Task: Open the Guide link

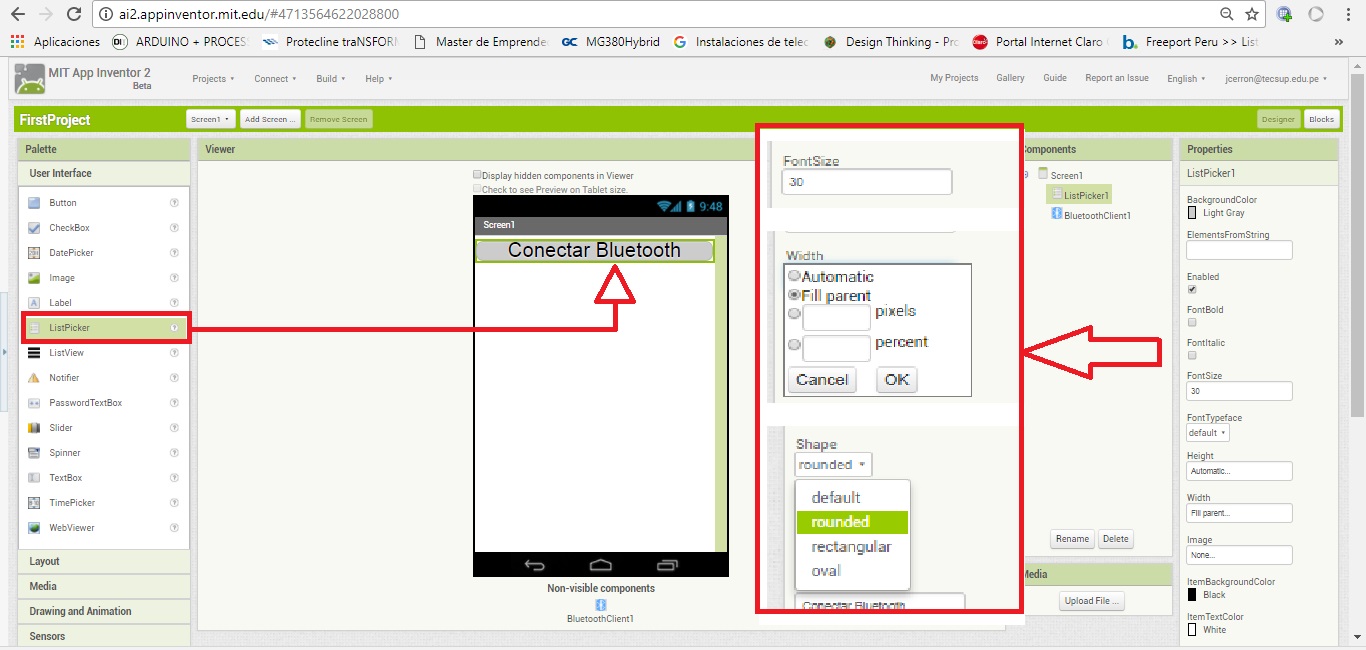Action: pyautogui.click(x=1055, y=78)
